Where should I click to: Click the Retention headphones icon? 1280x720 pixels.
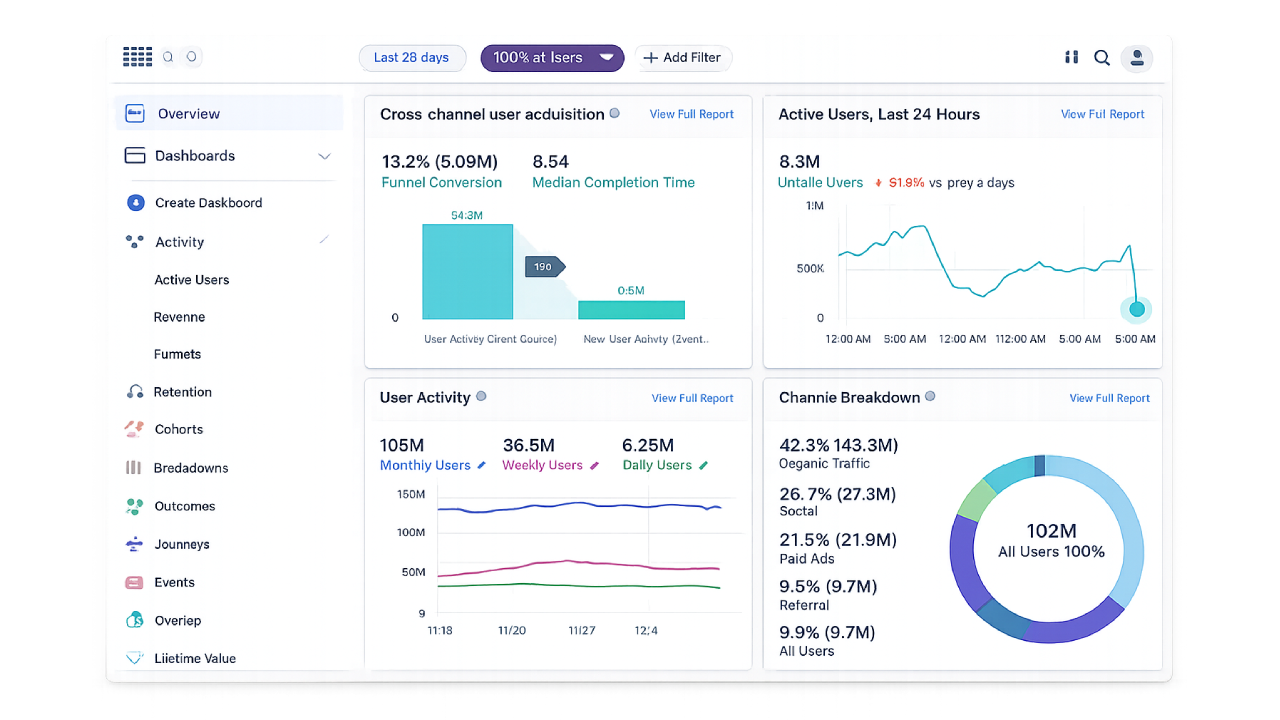135,392
